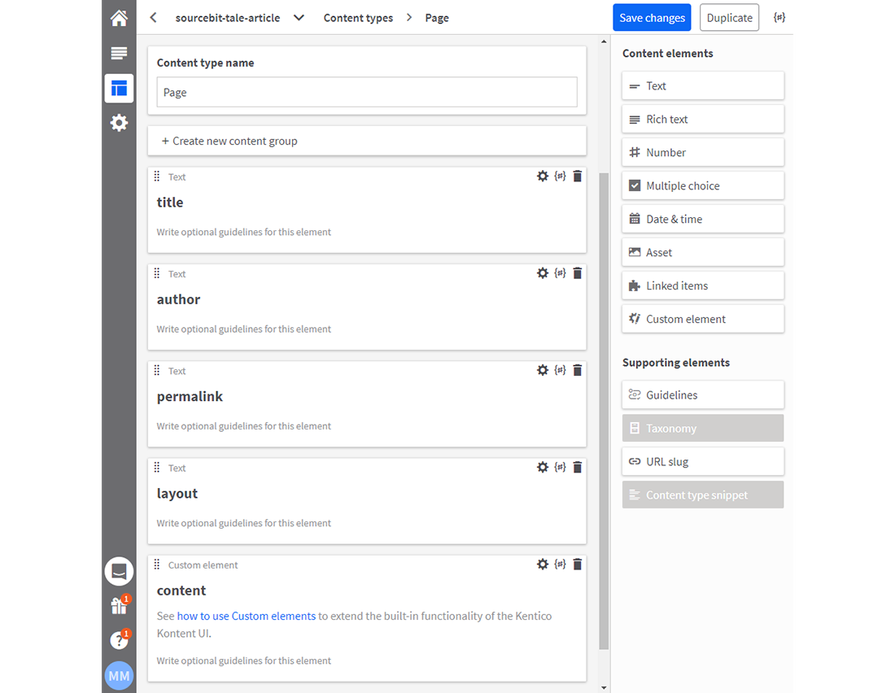Open the help question mark icon
The height and width of the screenshot is (693, 895).
pos(119,640)
